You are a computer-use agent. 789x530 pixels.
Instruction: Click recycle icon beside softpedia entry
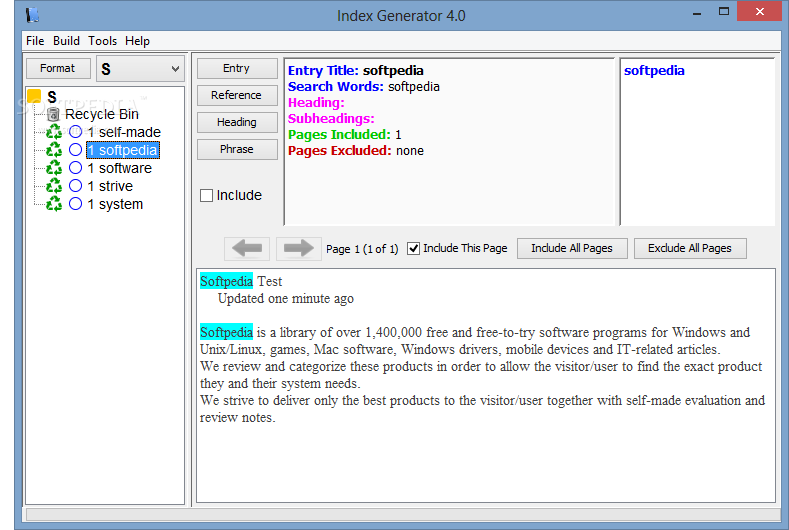pos(54,150)
